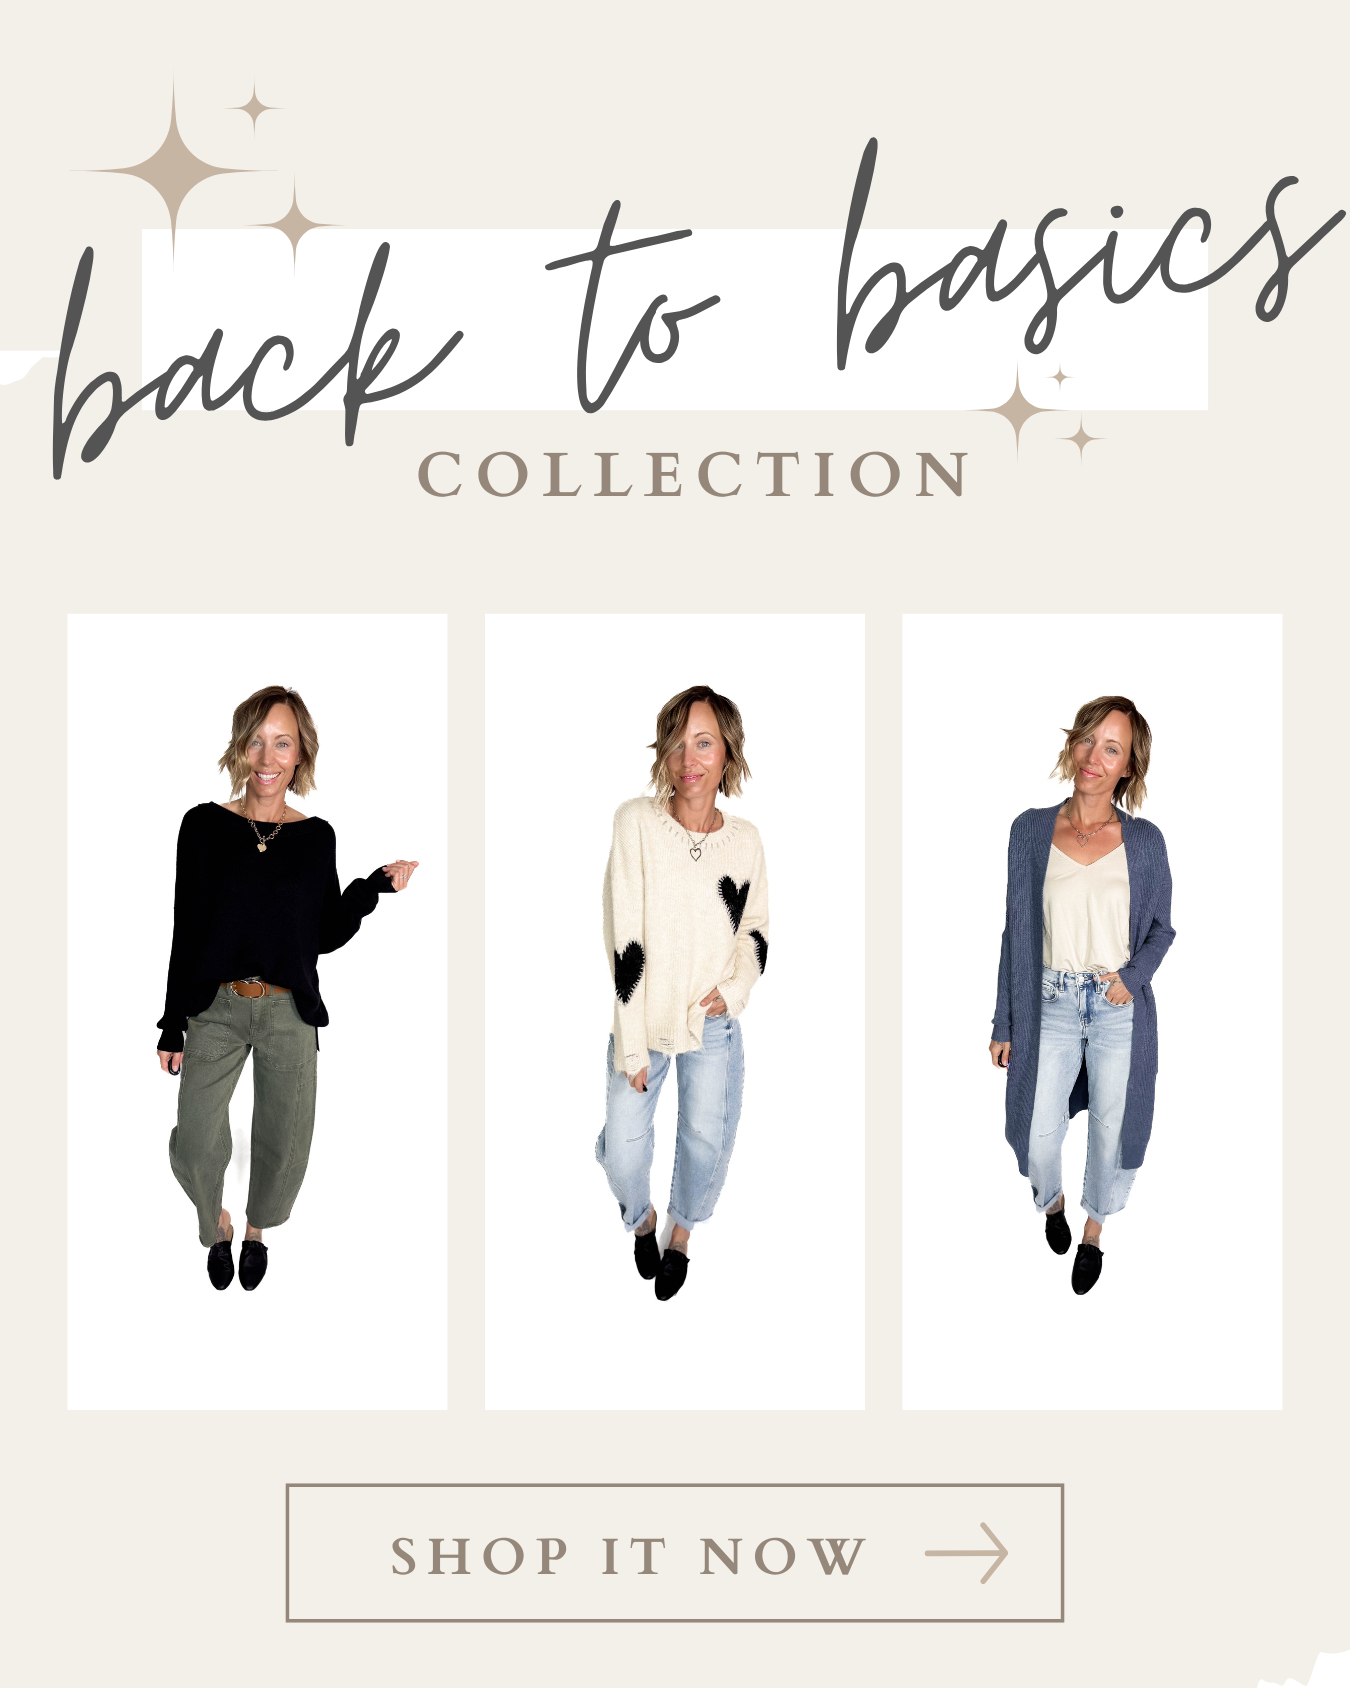The image size is (1350, 1688).
Task: Click the small sparkle near top left star
Action: point(254,108)
